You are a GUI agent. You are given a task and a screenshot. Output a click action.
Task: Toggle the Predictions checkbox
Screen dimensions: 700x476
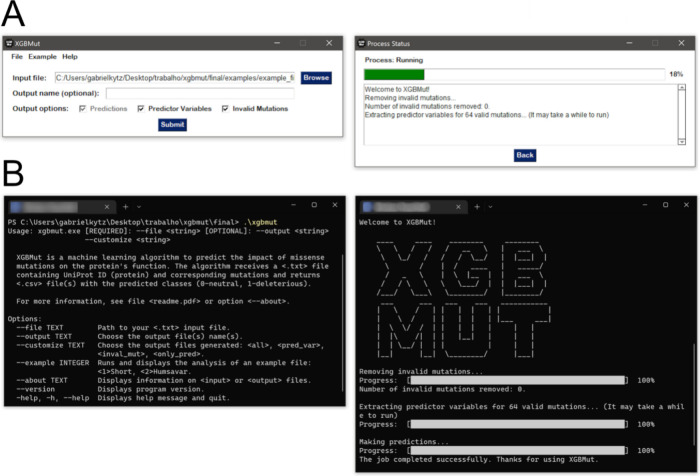click(x=83, y=109)
